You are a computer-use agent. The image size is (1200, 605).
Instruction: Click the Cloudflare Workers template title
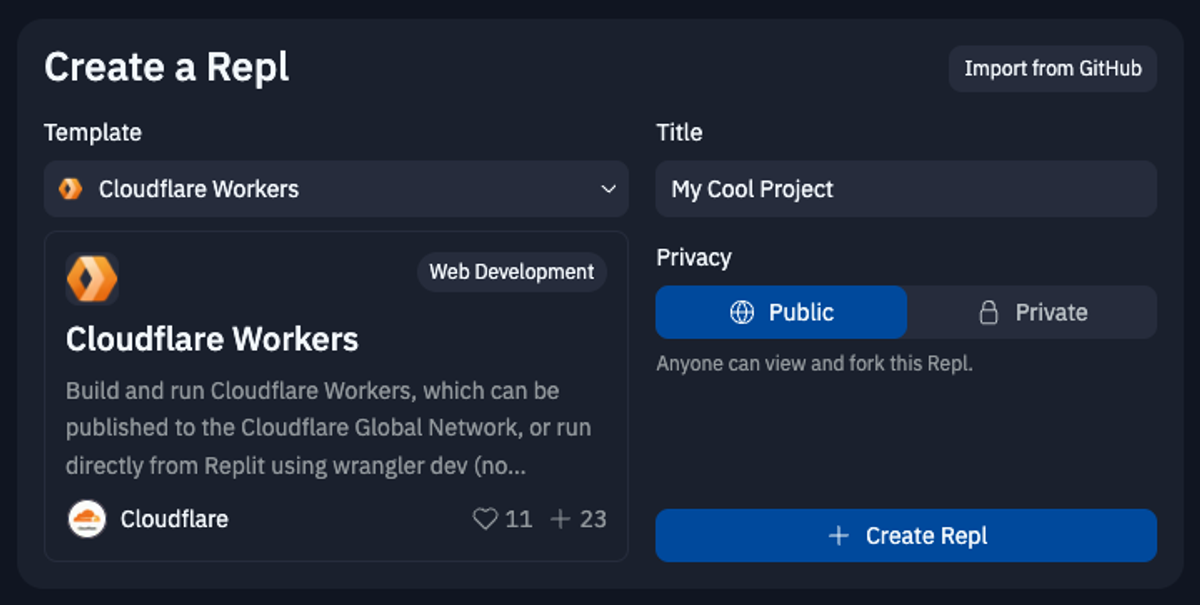click(x=211, y=339)
